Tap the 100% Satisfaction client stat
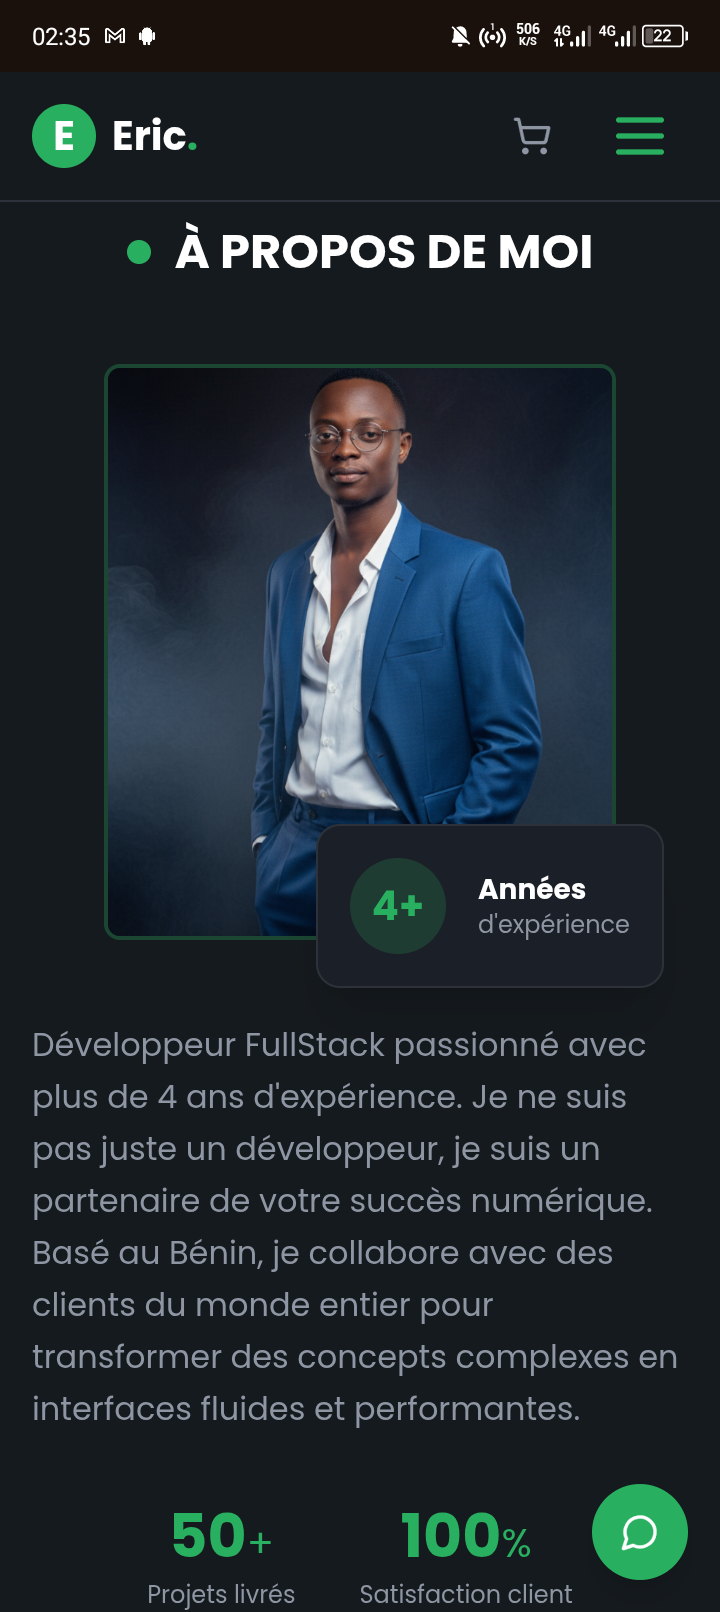Image resolution: width=720 pixels, height=1612 pixels. click(x=466, y=1557)
